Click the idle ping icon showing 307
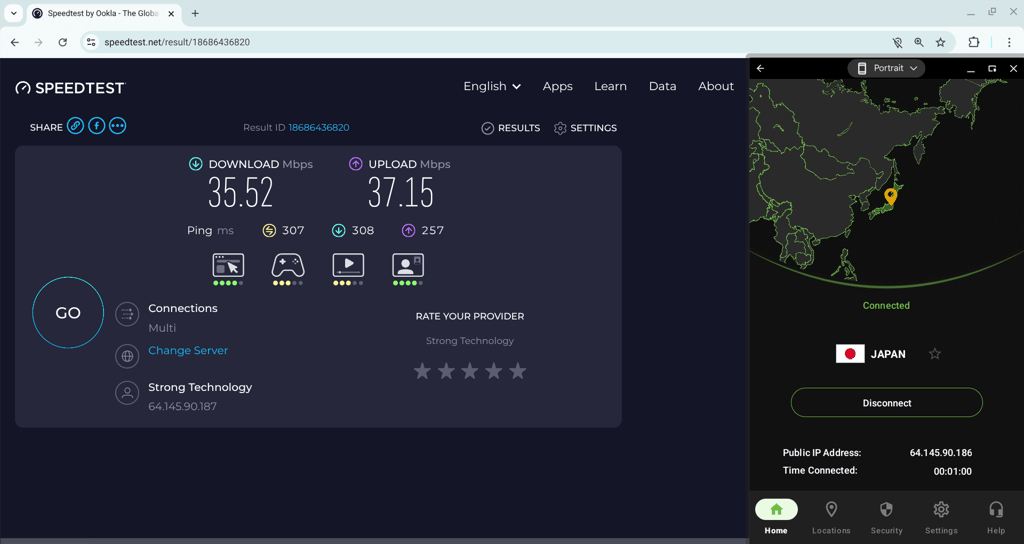This screenshot has width=1024, height=544. [x=269, y=230]
